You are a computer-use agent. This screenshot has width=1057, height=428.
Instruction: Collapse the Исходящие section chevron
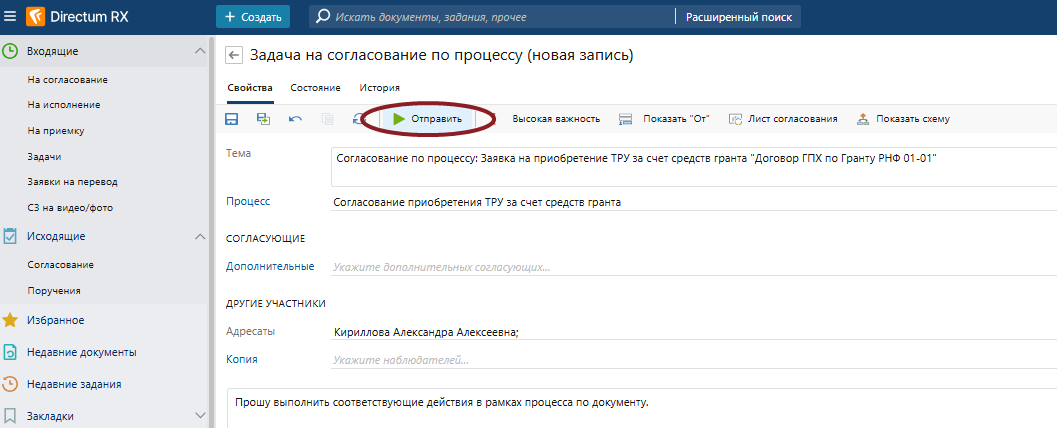tap(200, 237)
